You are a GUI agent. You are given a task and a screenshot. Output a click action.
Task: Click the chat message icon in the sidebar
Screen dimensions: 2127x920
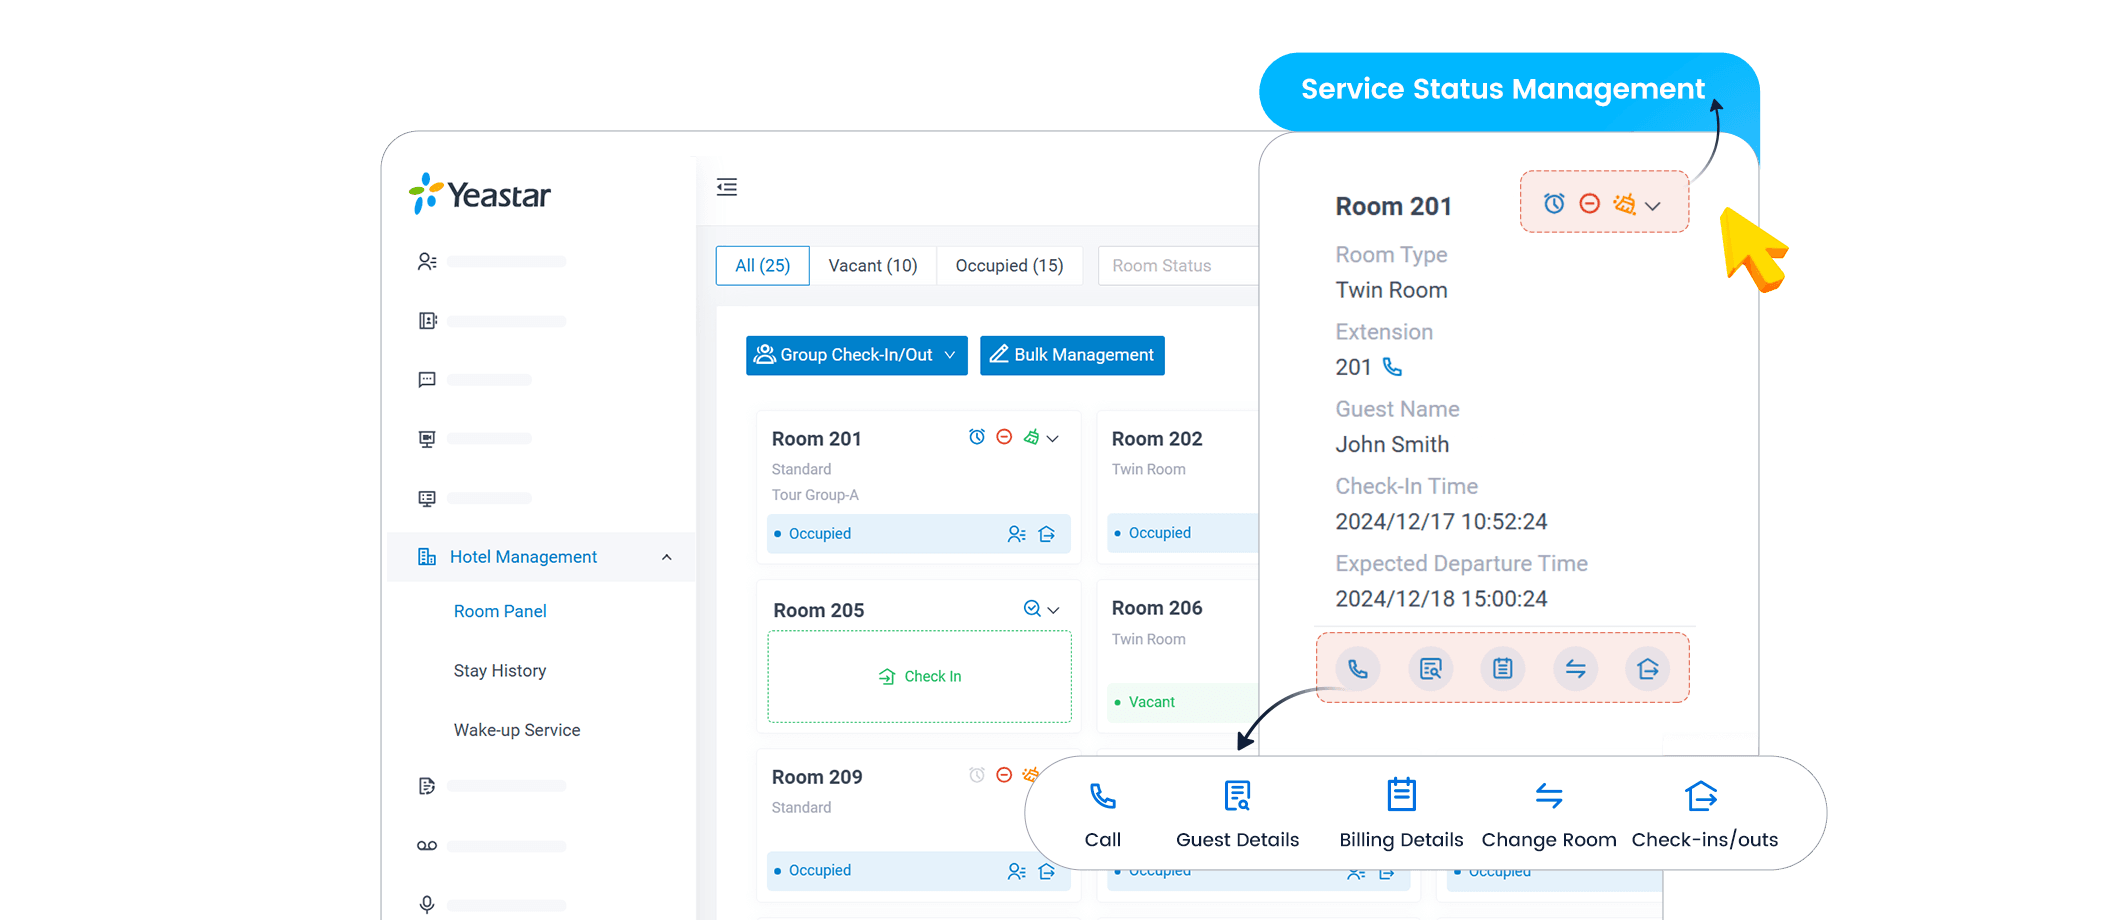point(427,380)
